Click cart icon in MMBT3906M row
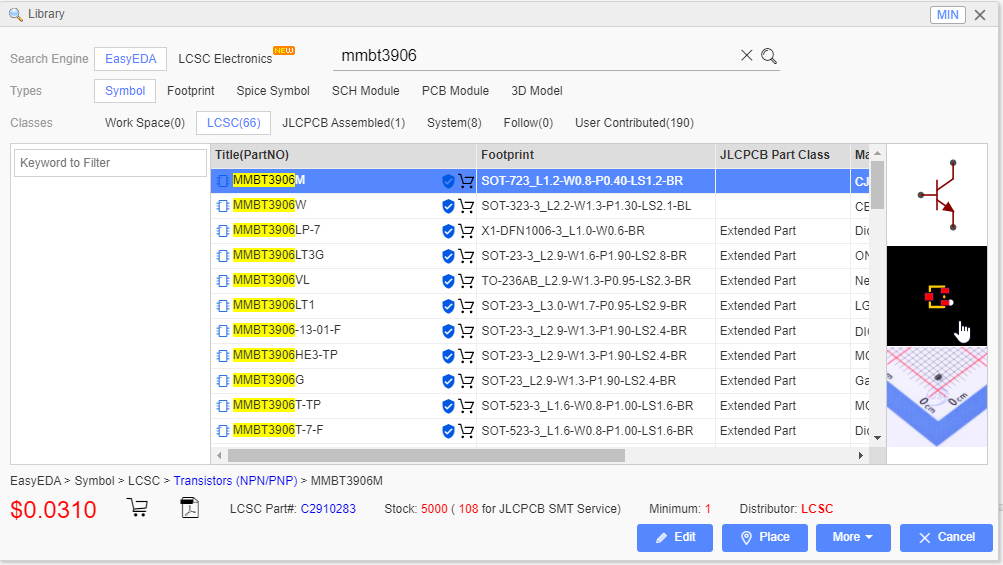Viewport: 1003px width, 565px height. tap(466, 181)
